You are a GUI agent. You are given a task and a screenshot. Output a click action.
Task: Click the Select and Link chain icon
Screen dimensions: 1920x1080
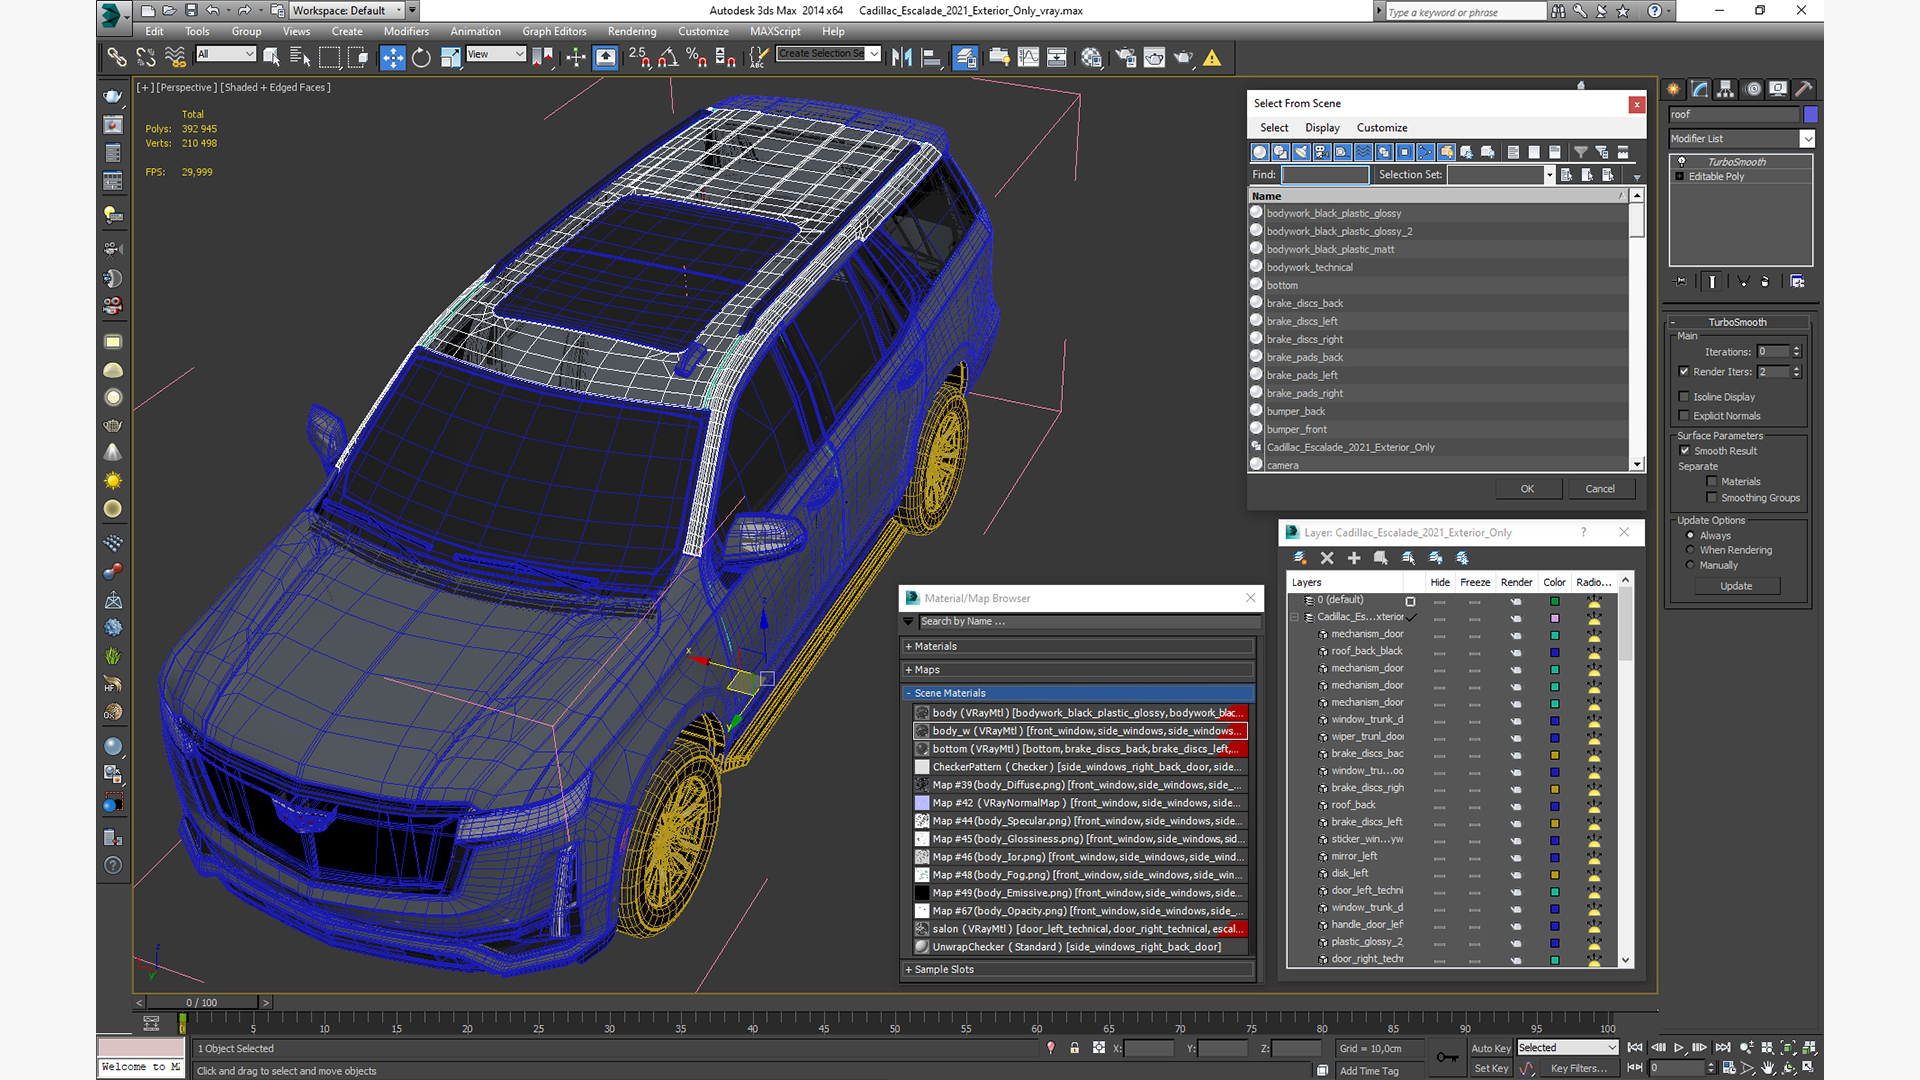117,58
